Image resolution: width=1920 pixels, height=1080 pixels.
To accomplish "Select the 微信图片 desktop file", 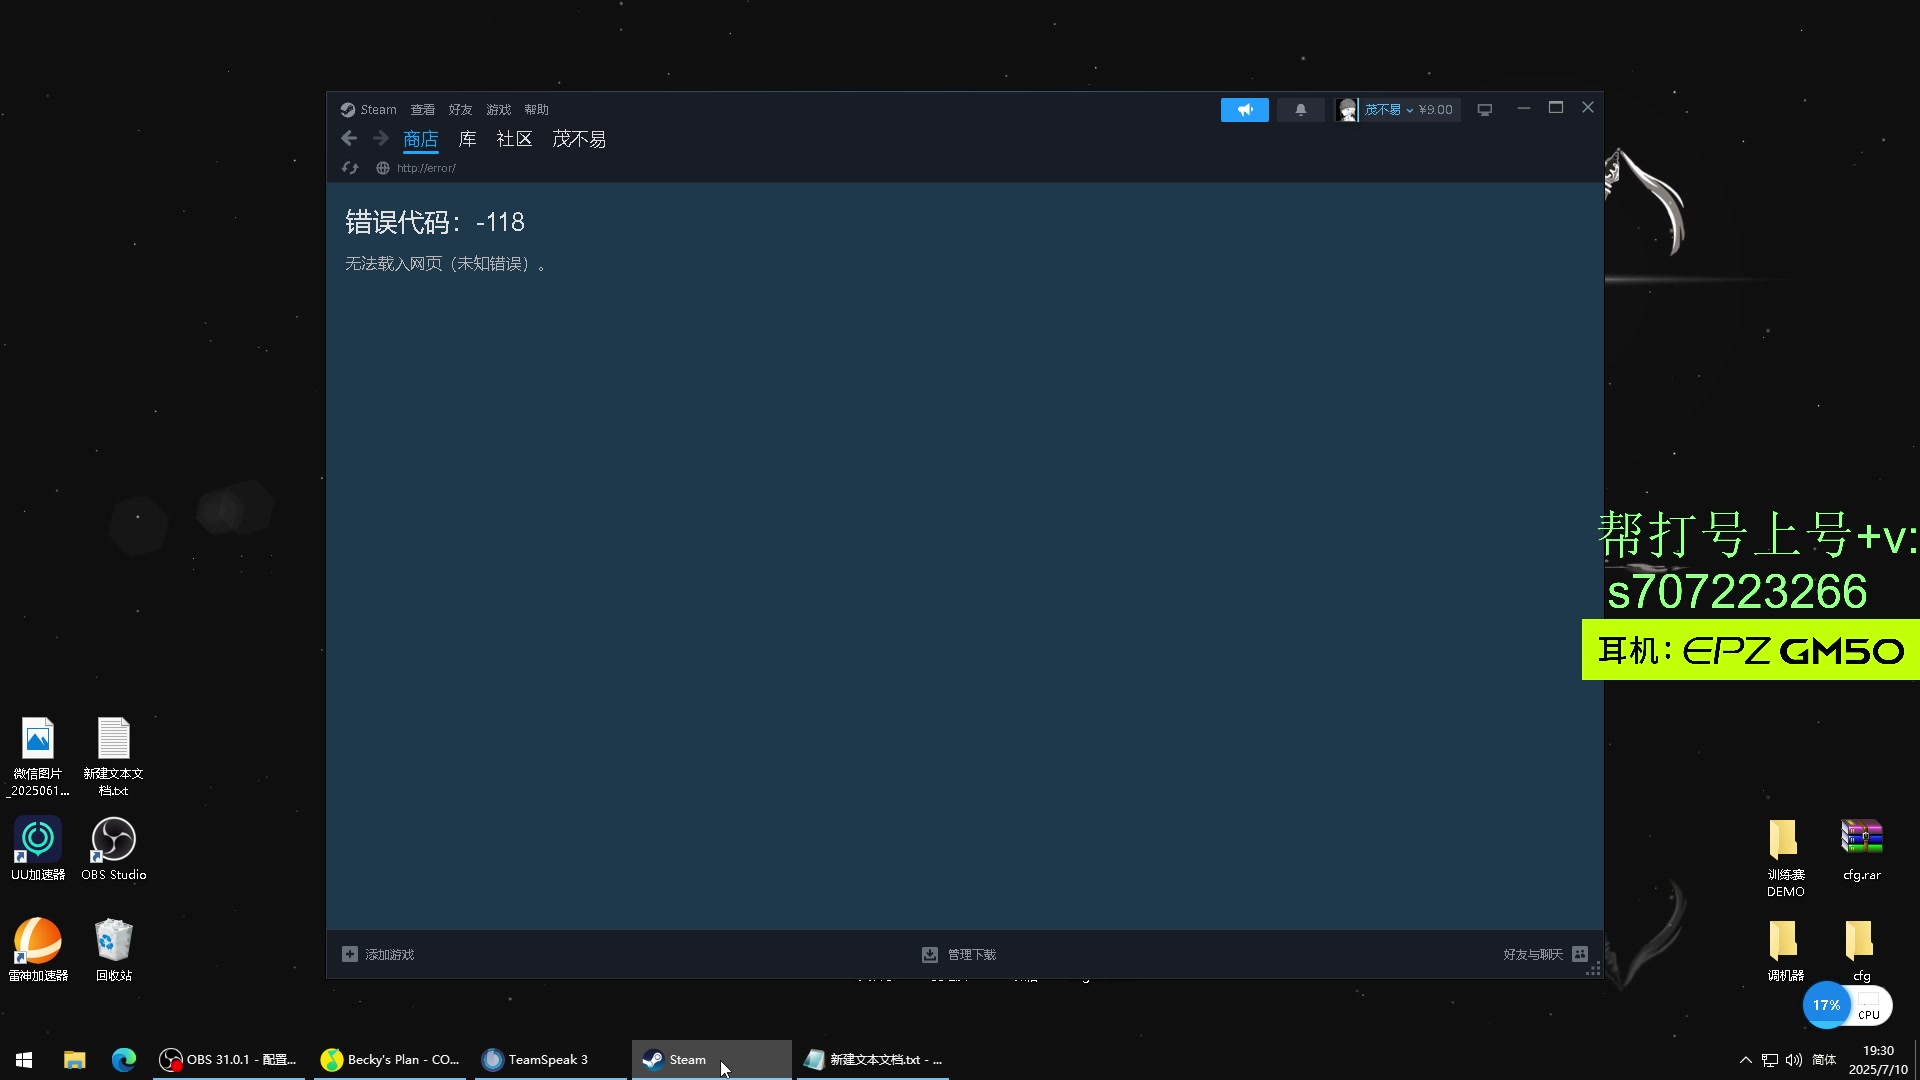I will pos(38,757).
